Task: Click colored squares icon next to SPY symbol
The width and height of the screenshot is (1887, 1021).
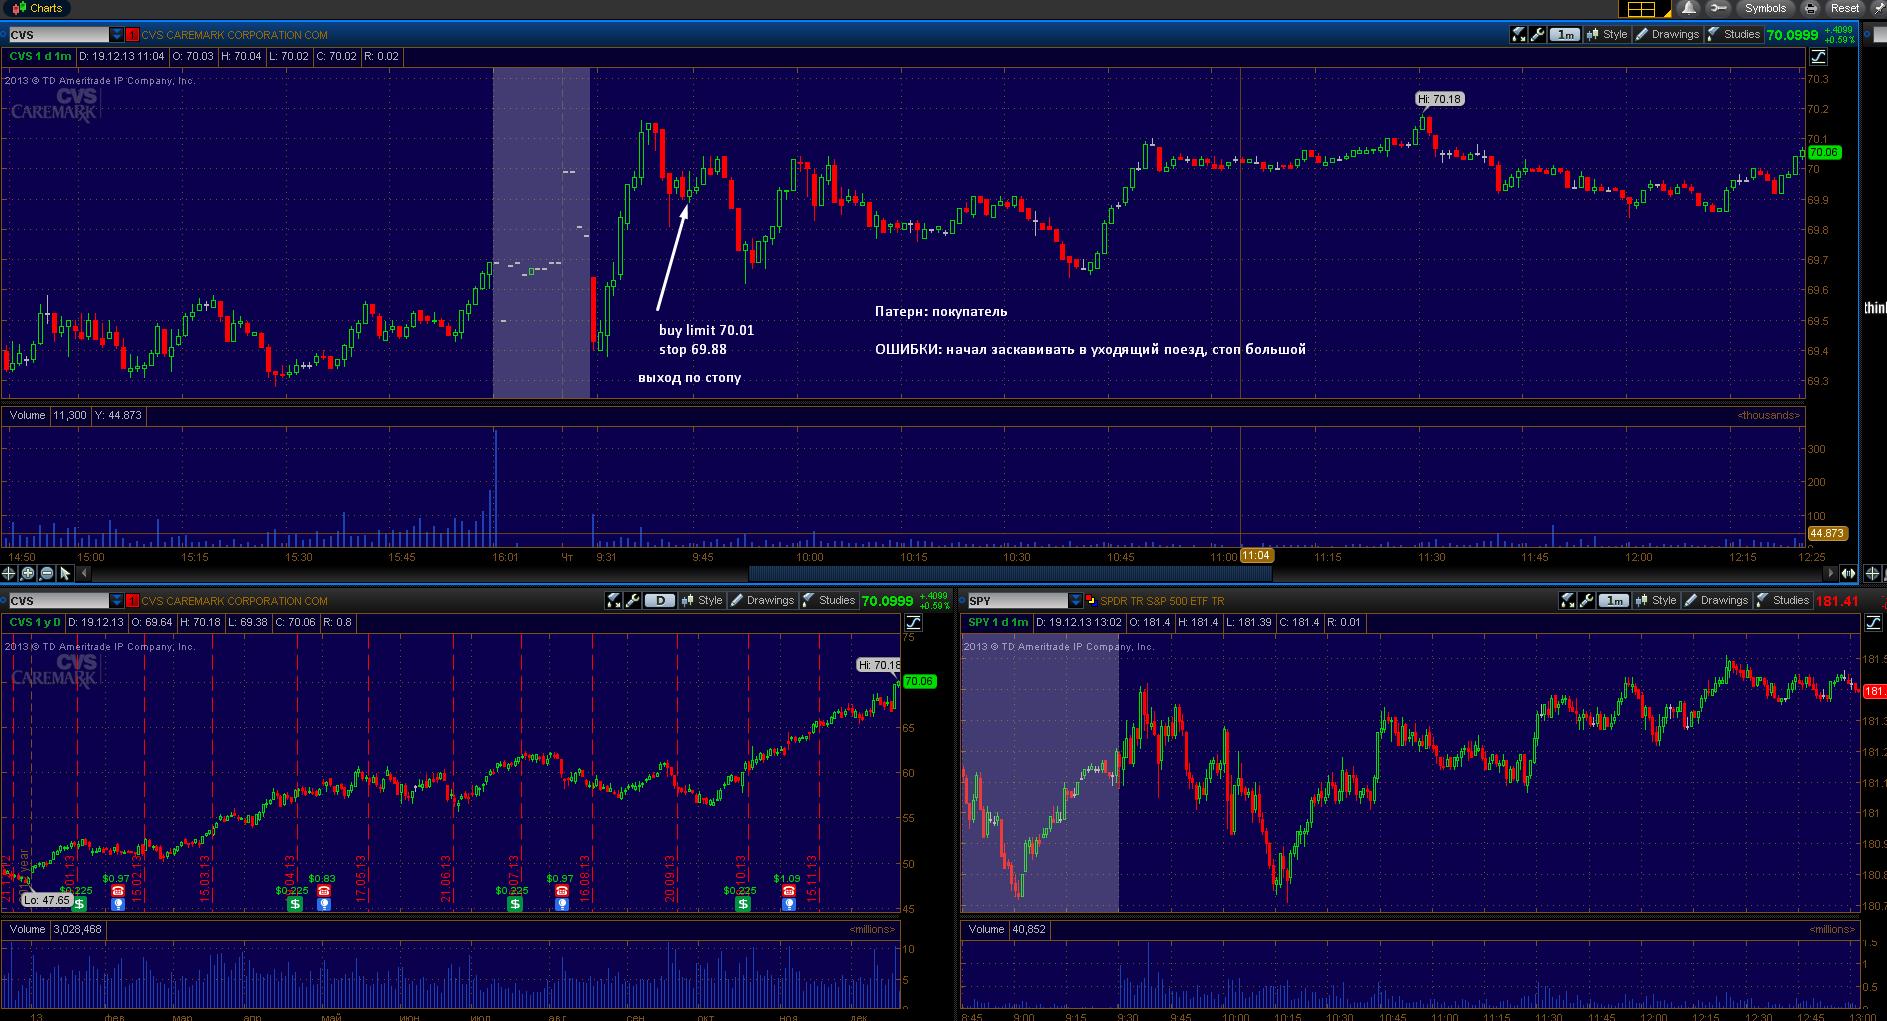Action: coord(1090,601)
